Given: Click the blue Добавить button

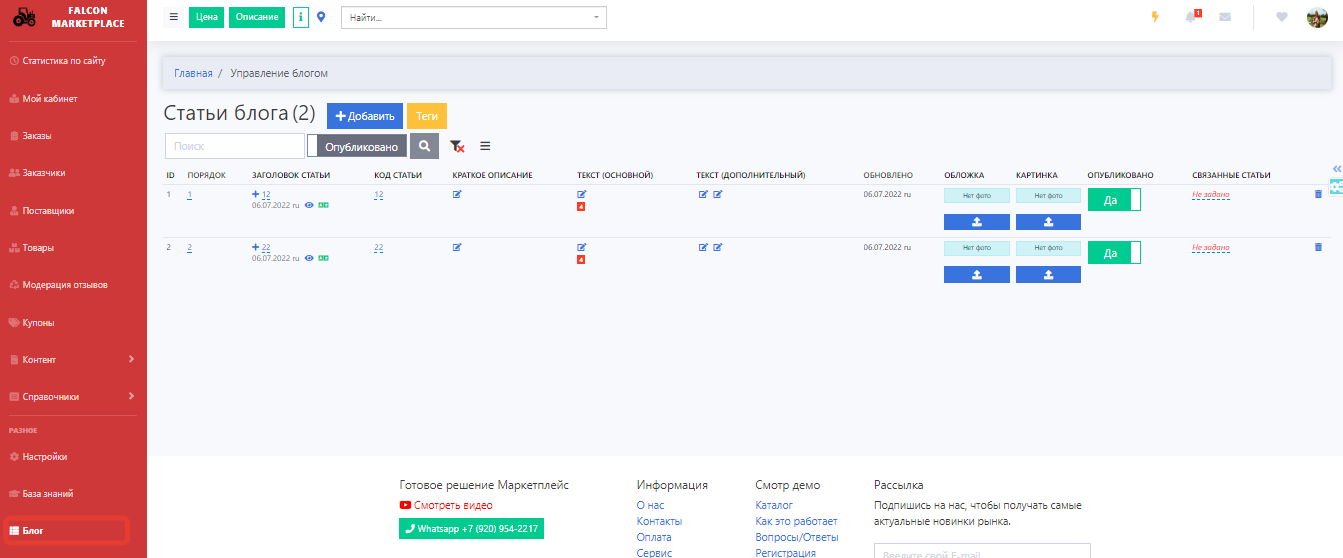Looking at the screenshot, I should [364, 116].
